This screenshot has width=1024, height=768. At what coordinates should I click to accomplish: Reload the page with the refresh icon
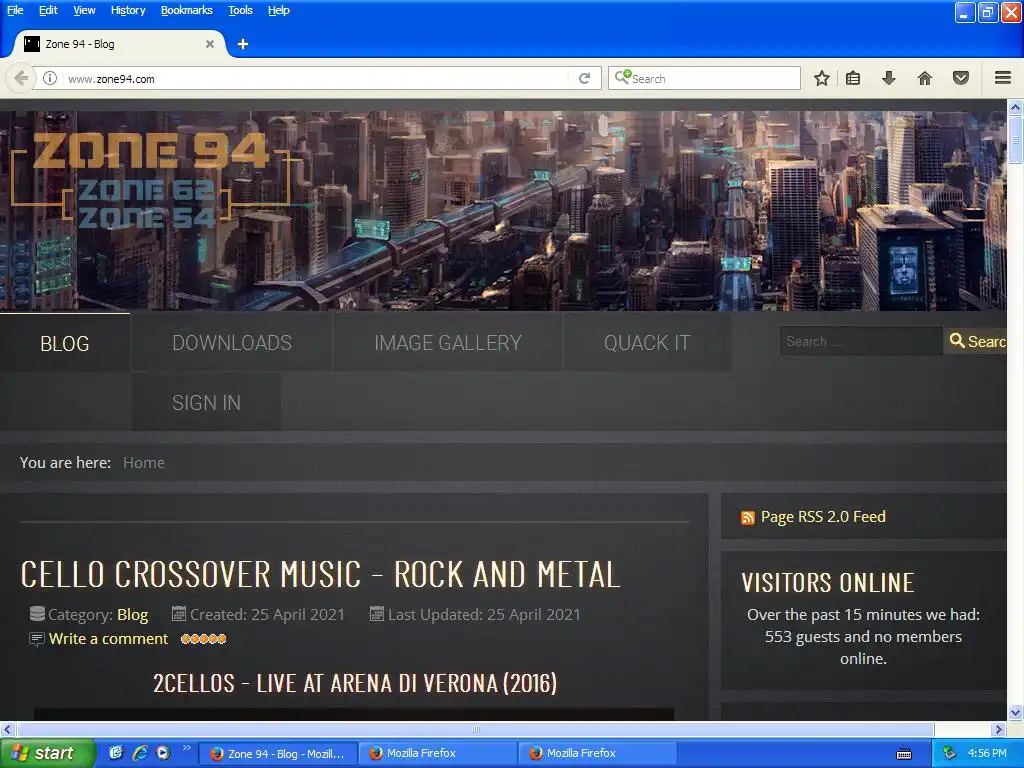(584, 78)
